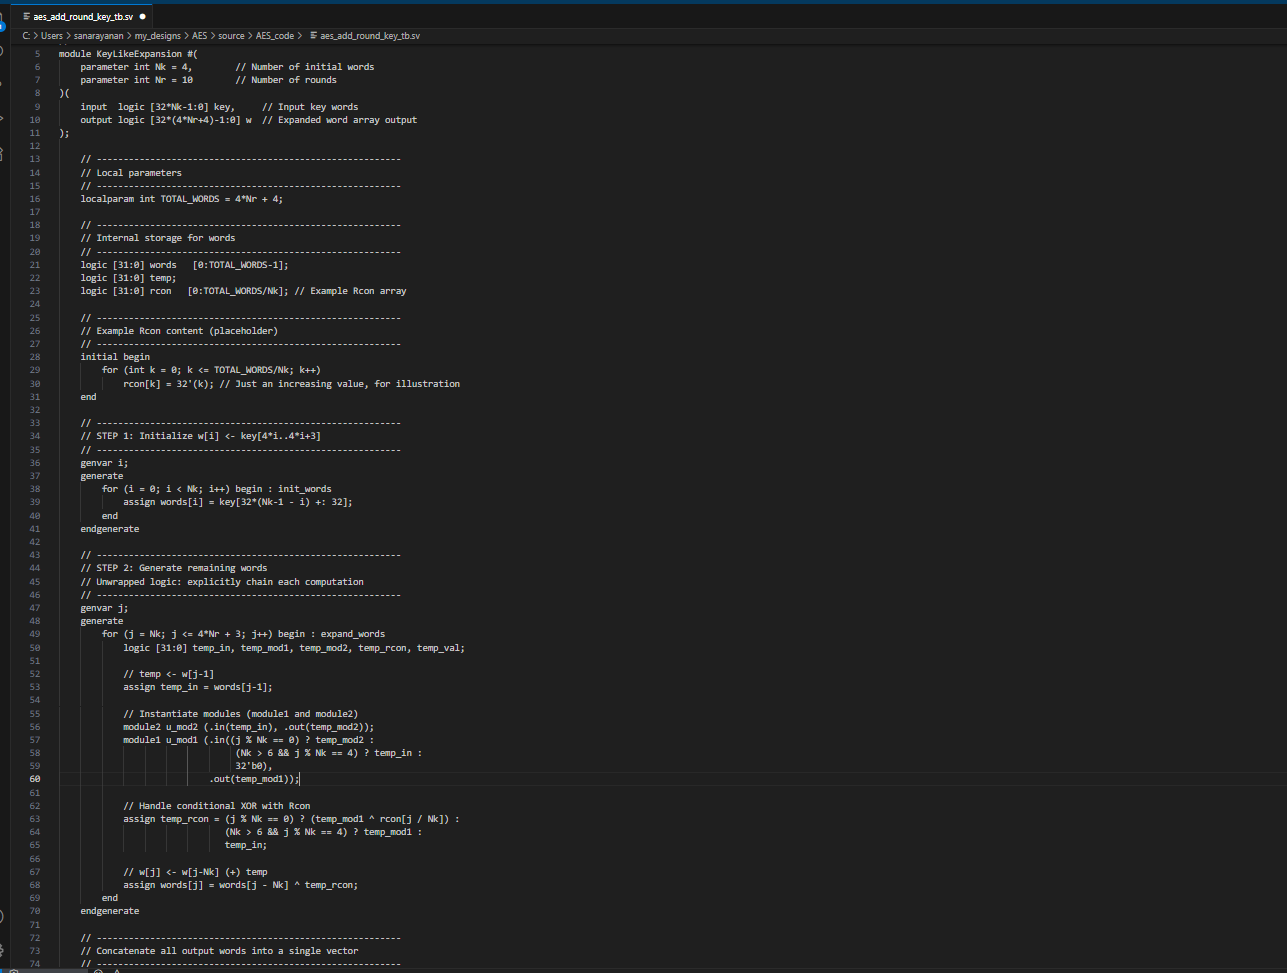
Task: Open the Extensions view
Action: (2, 152)
